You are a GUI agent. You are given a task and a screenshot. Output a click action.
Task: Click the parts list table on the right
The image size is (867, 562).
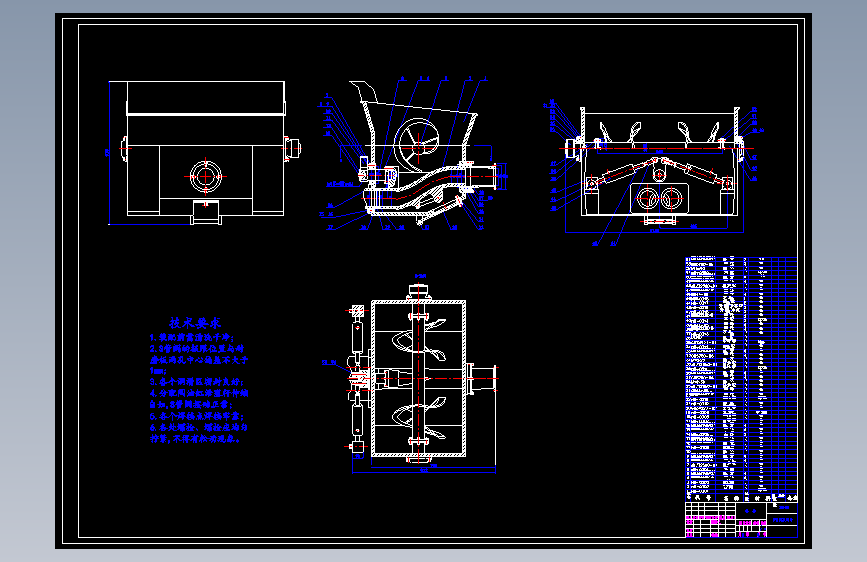pos(741,379)
